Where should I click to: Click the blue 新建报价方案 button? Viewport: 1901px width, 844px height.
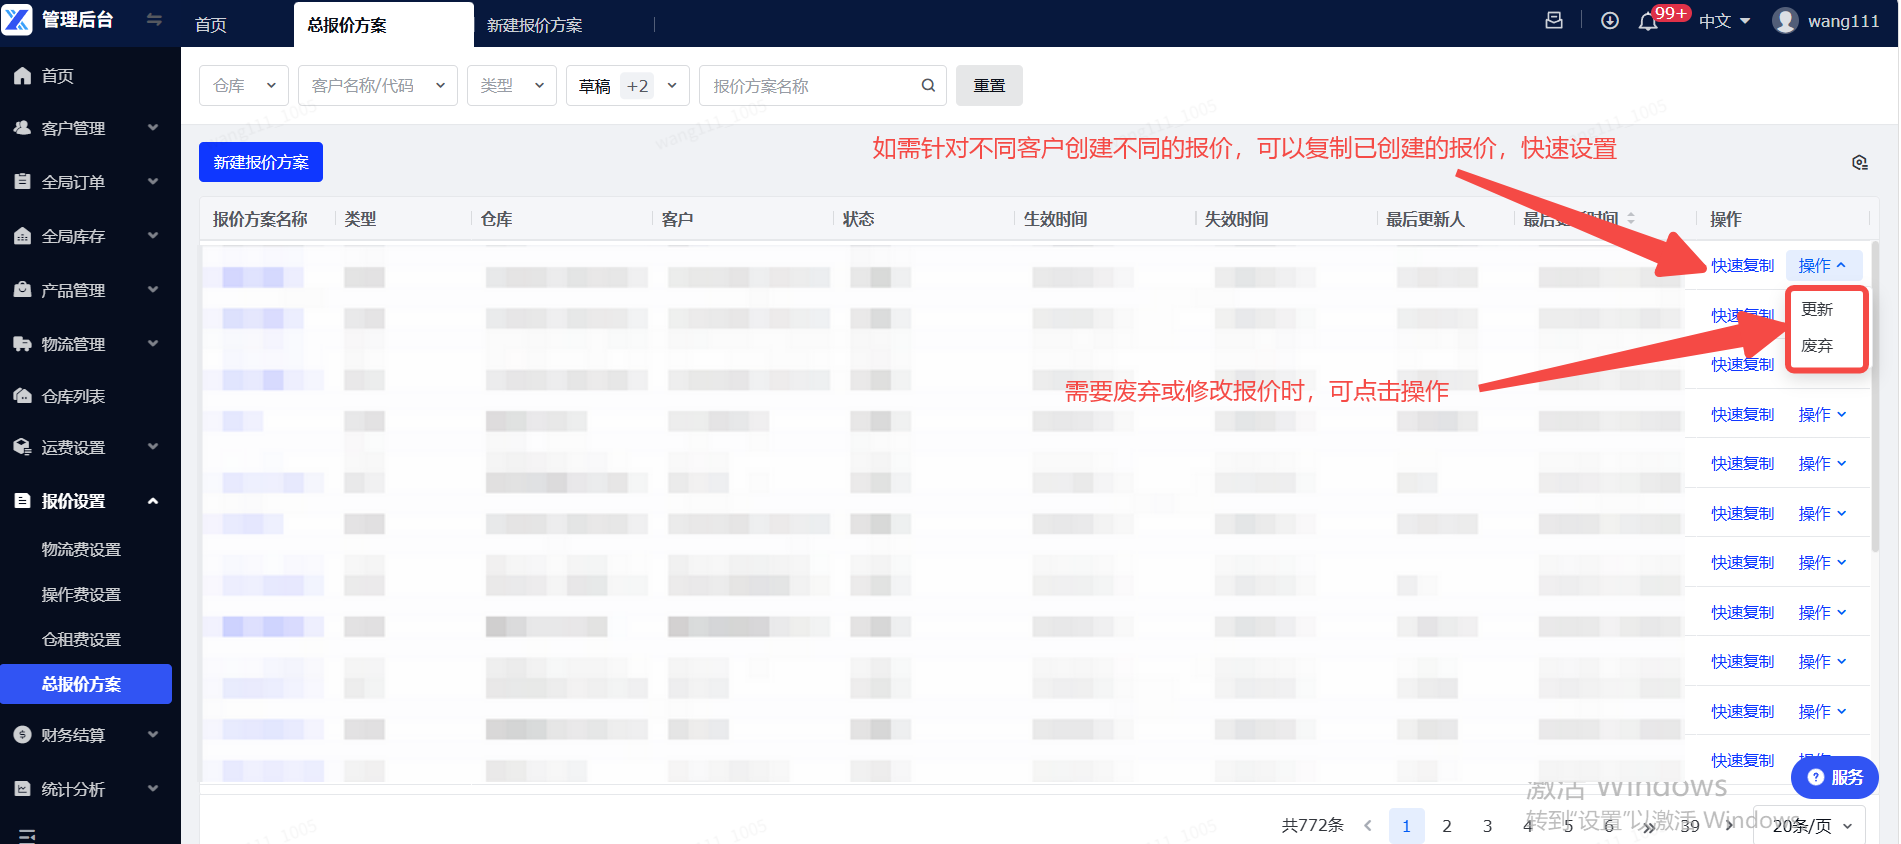click(x=261, y=162)
